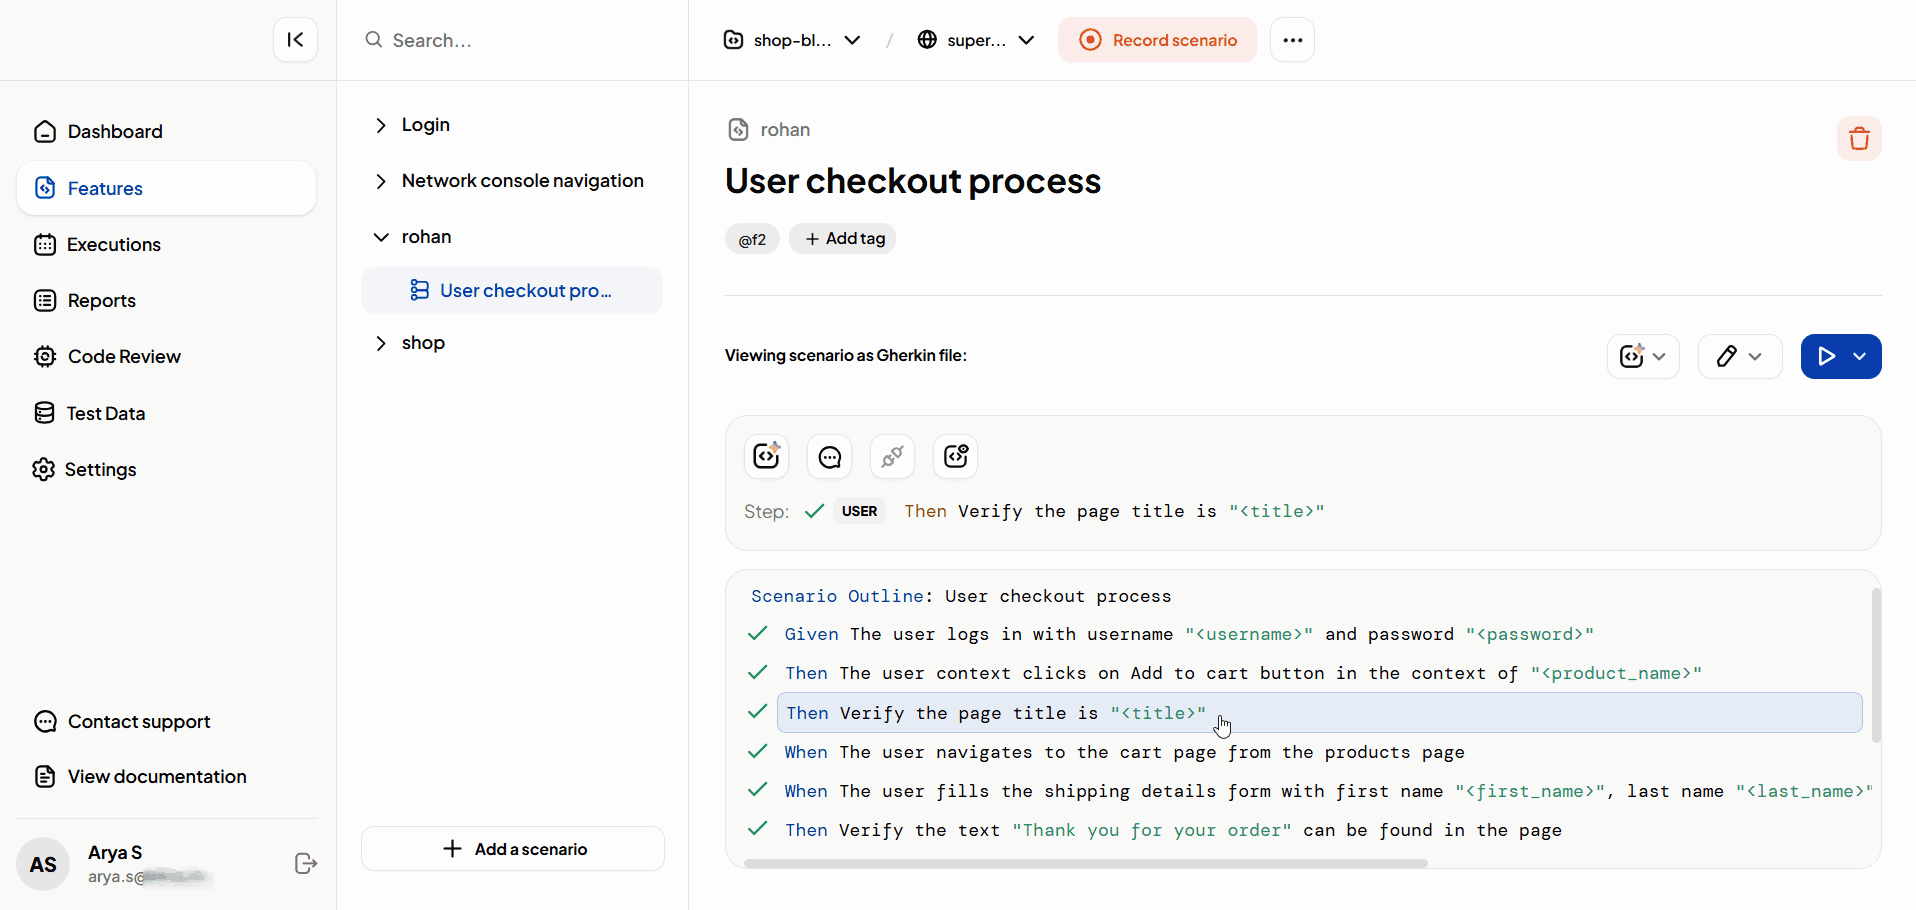Toggle the checkmark beside the 'Given The user logs in' step

tap(757, 633)
